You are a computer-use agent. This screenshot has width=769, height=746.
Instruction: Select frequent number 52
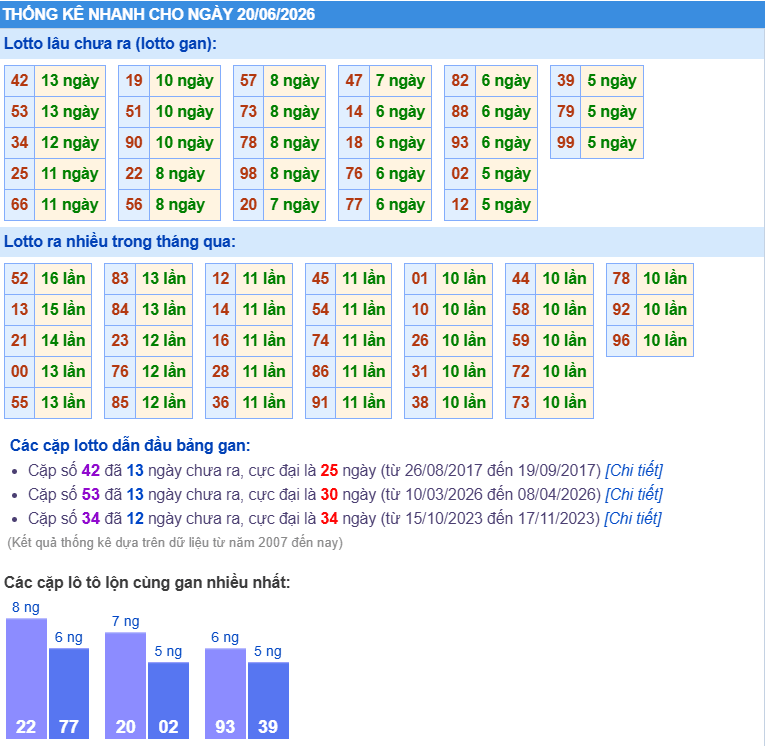click(20, 279)
